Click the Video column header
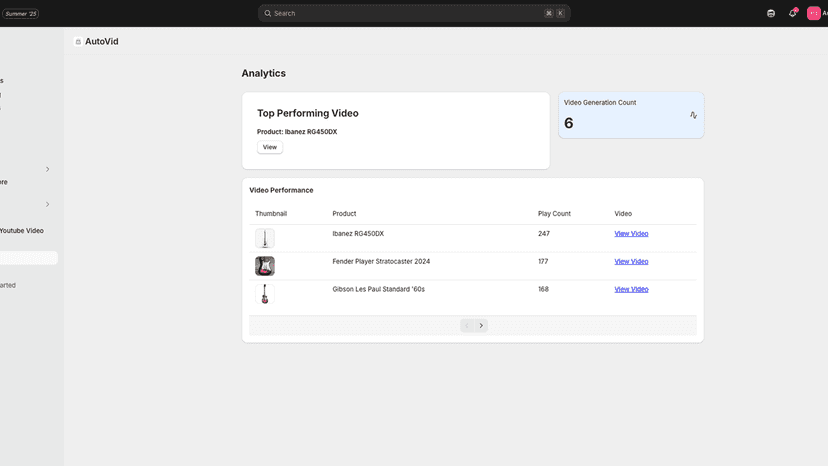Viewport: 828px width, 466px height. click(x=623, y=213)
